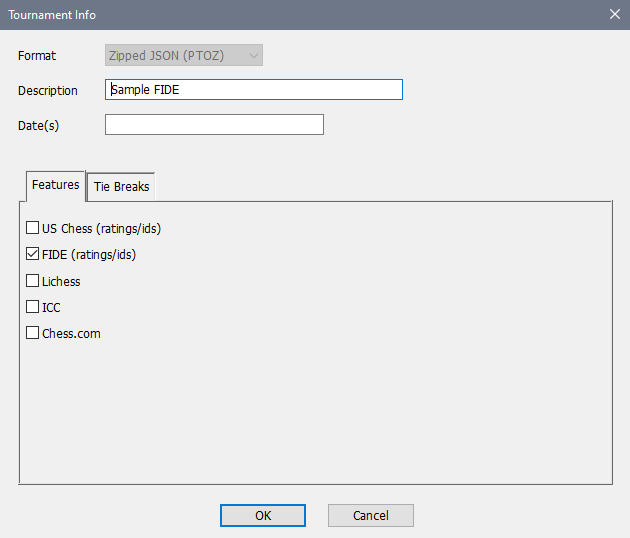Open the Zipped JSON (PTOZ) format dropdown

point(183,56)
